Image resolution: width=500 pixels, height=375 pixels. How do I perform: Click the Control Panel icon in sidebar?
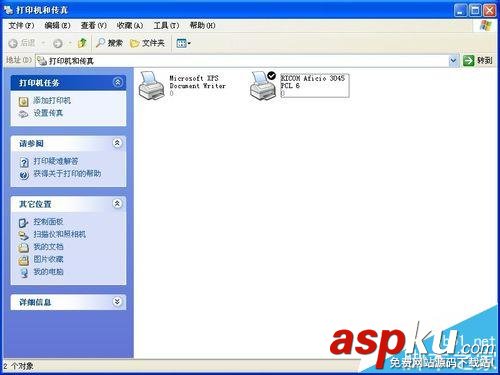pyautogui.click(x=23, y=223)
